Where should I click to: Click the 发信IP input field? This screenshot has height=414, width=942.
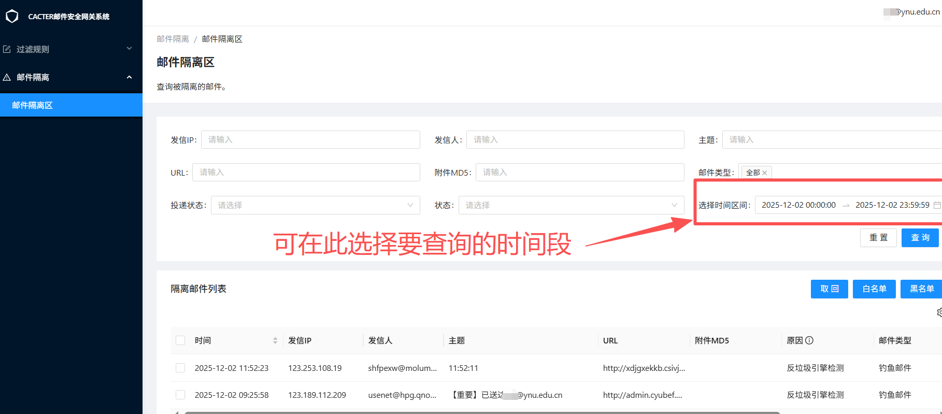310,140
